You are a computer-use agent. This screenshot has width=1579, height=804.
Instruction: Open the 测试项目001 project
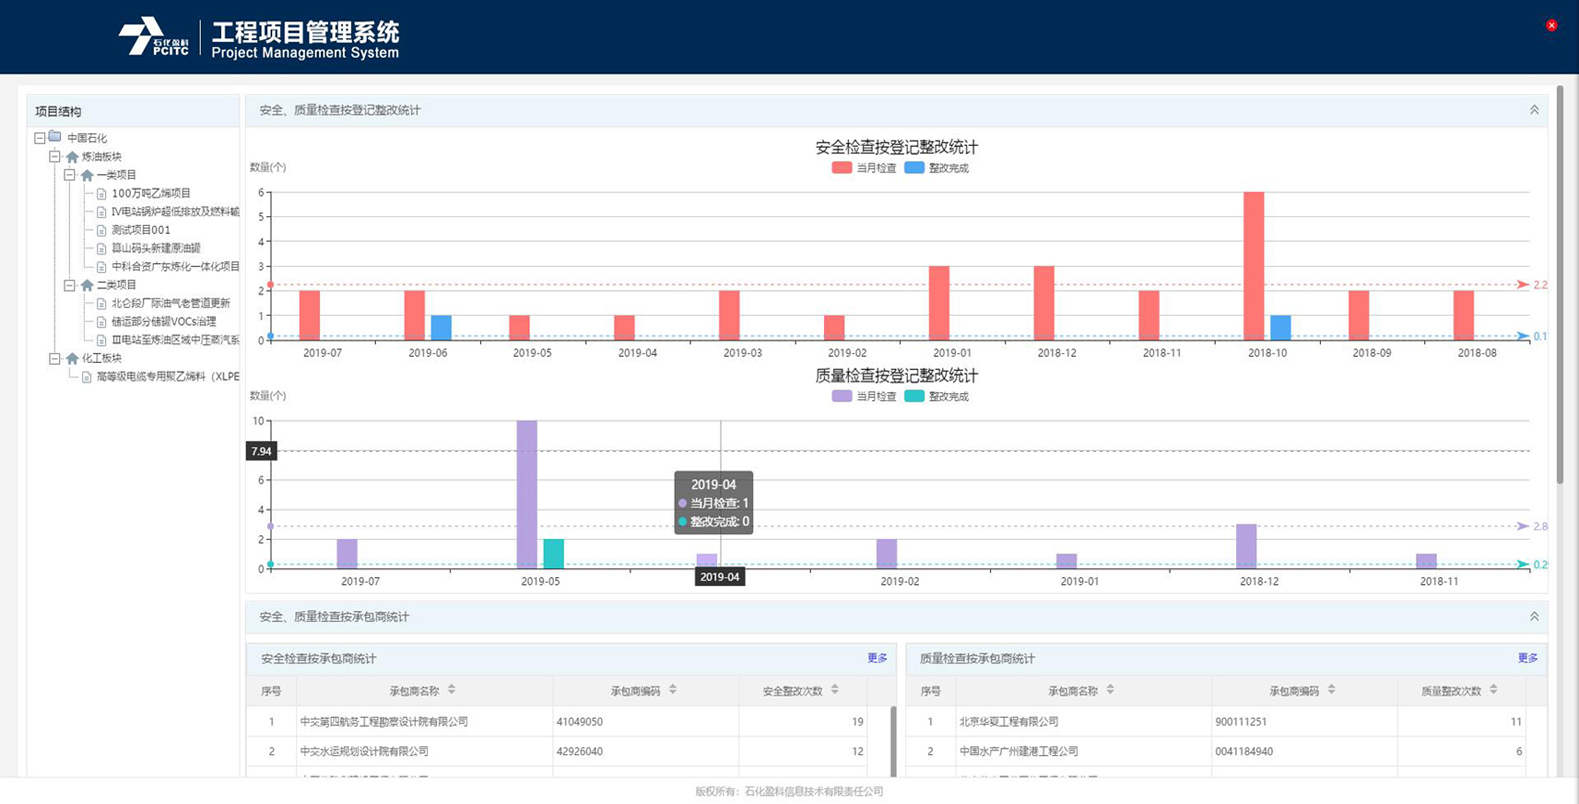pos(140,230)
